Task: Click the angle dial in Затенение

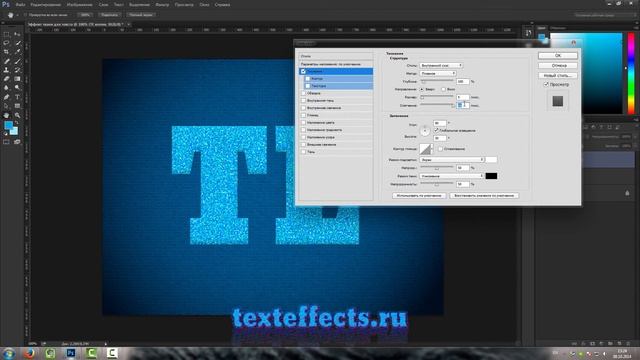Action: [425, 131]
